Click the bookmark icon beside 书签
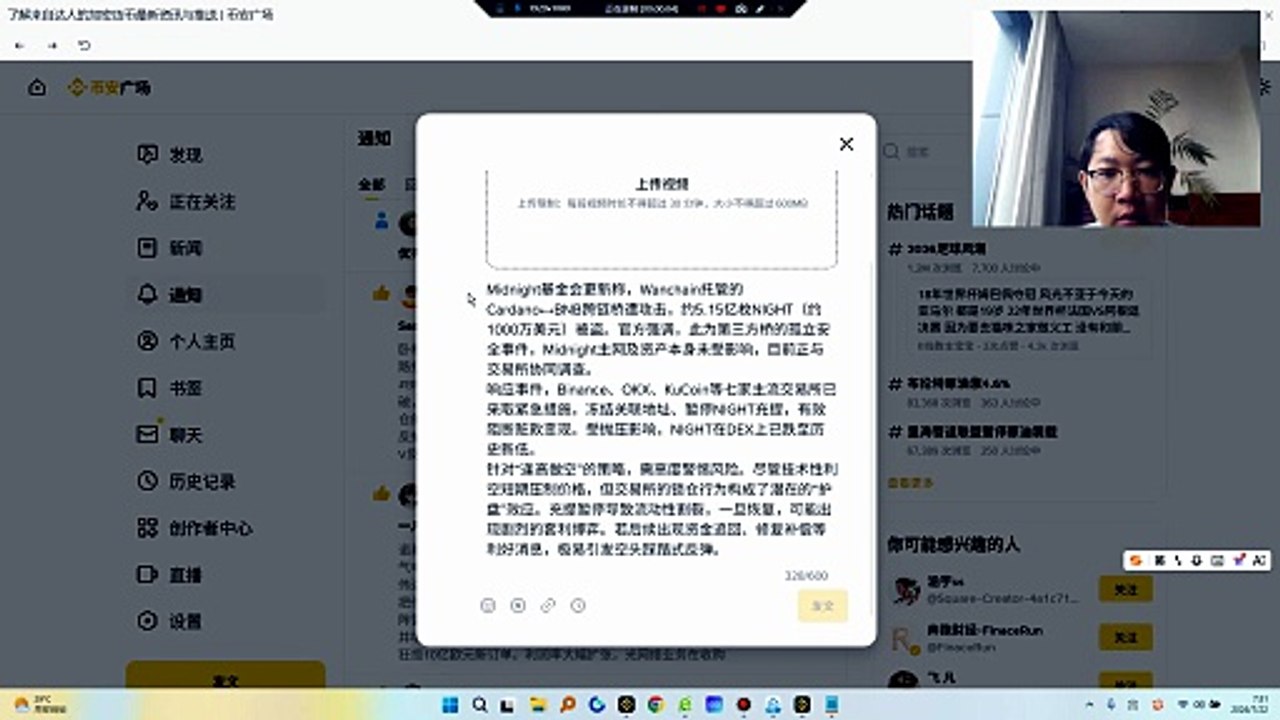This screenshot has width=1280, height=720. 147,388
